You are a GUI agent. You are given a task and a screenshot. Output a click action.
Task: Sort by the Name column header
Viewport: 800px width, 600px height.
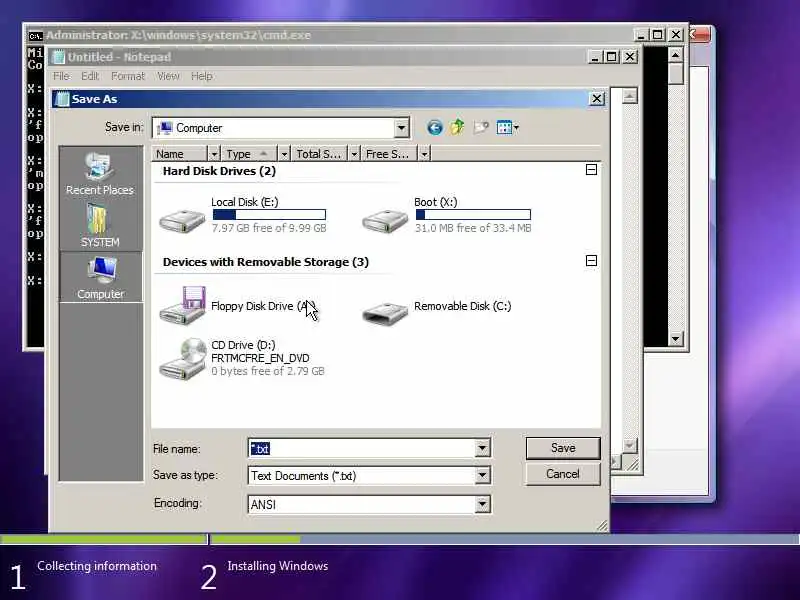(180, 154)
